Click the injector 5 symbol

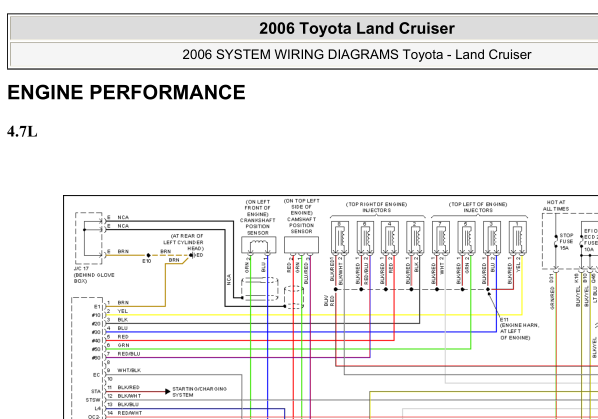(x=466, y=237)
